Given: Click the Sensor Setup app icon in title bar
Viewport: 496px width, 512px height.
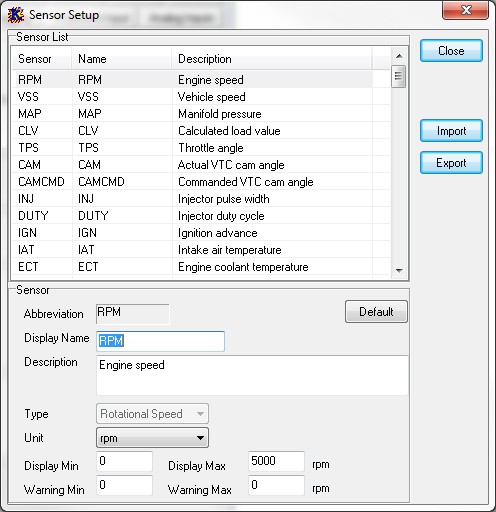Looking at the screenshot, I should (16, 15).
